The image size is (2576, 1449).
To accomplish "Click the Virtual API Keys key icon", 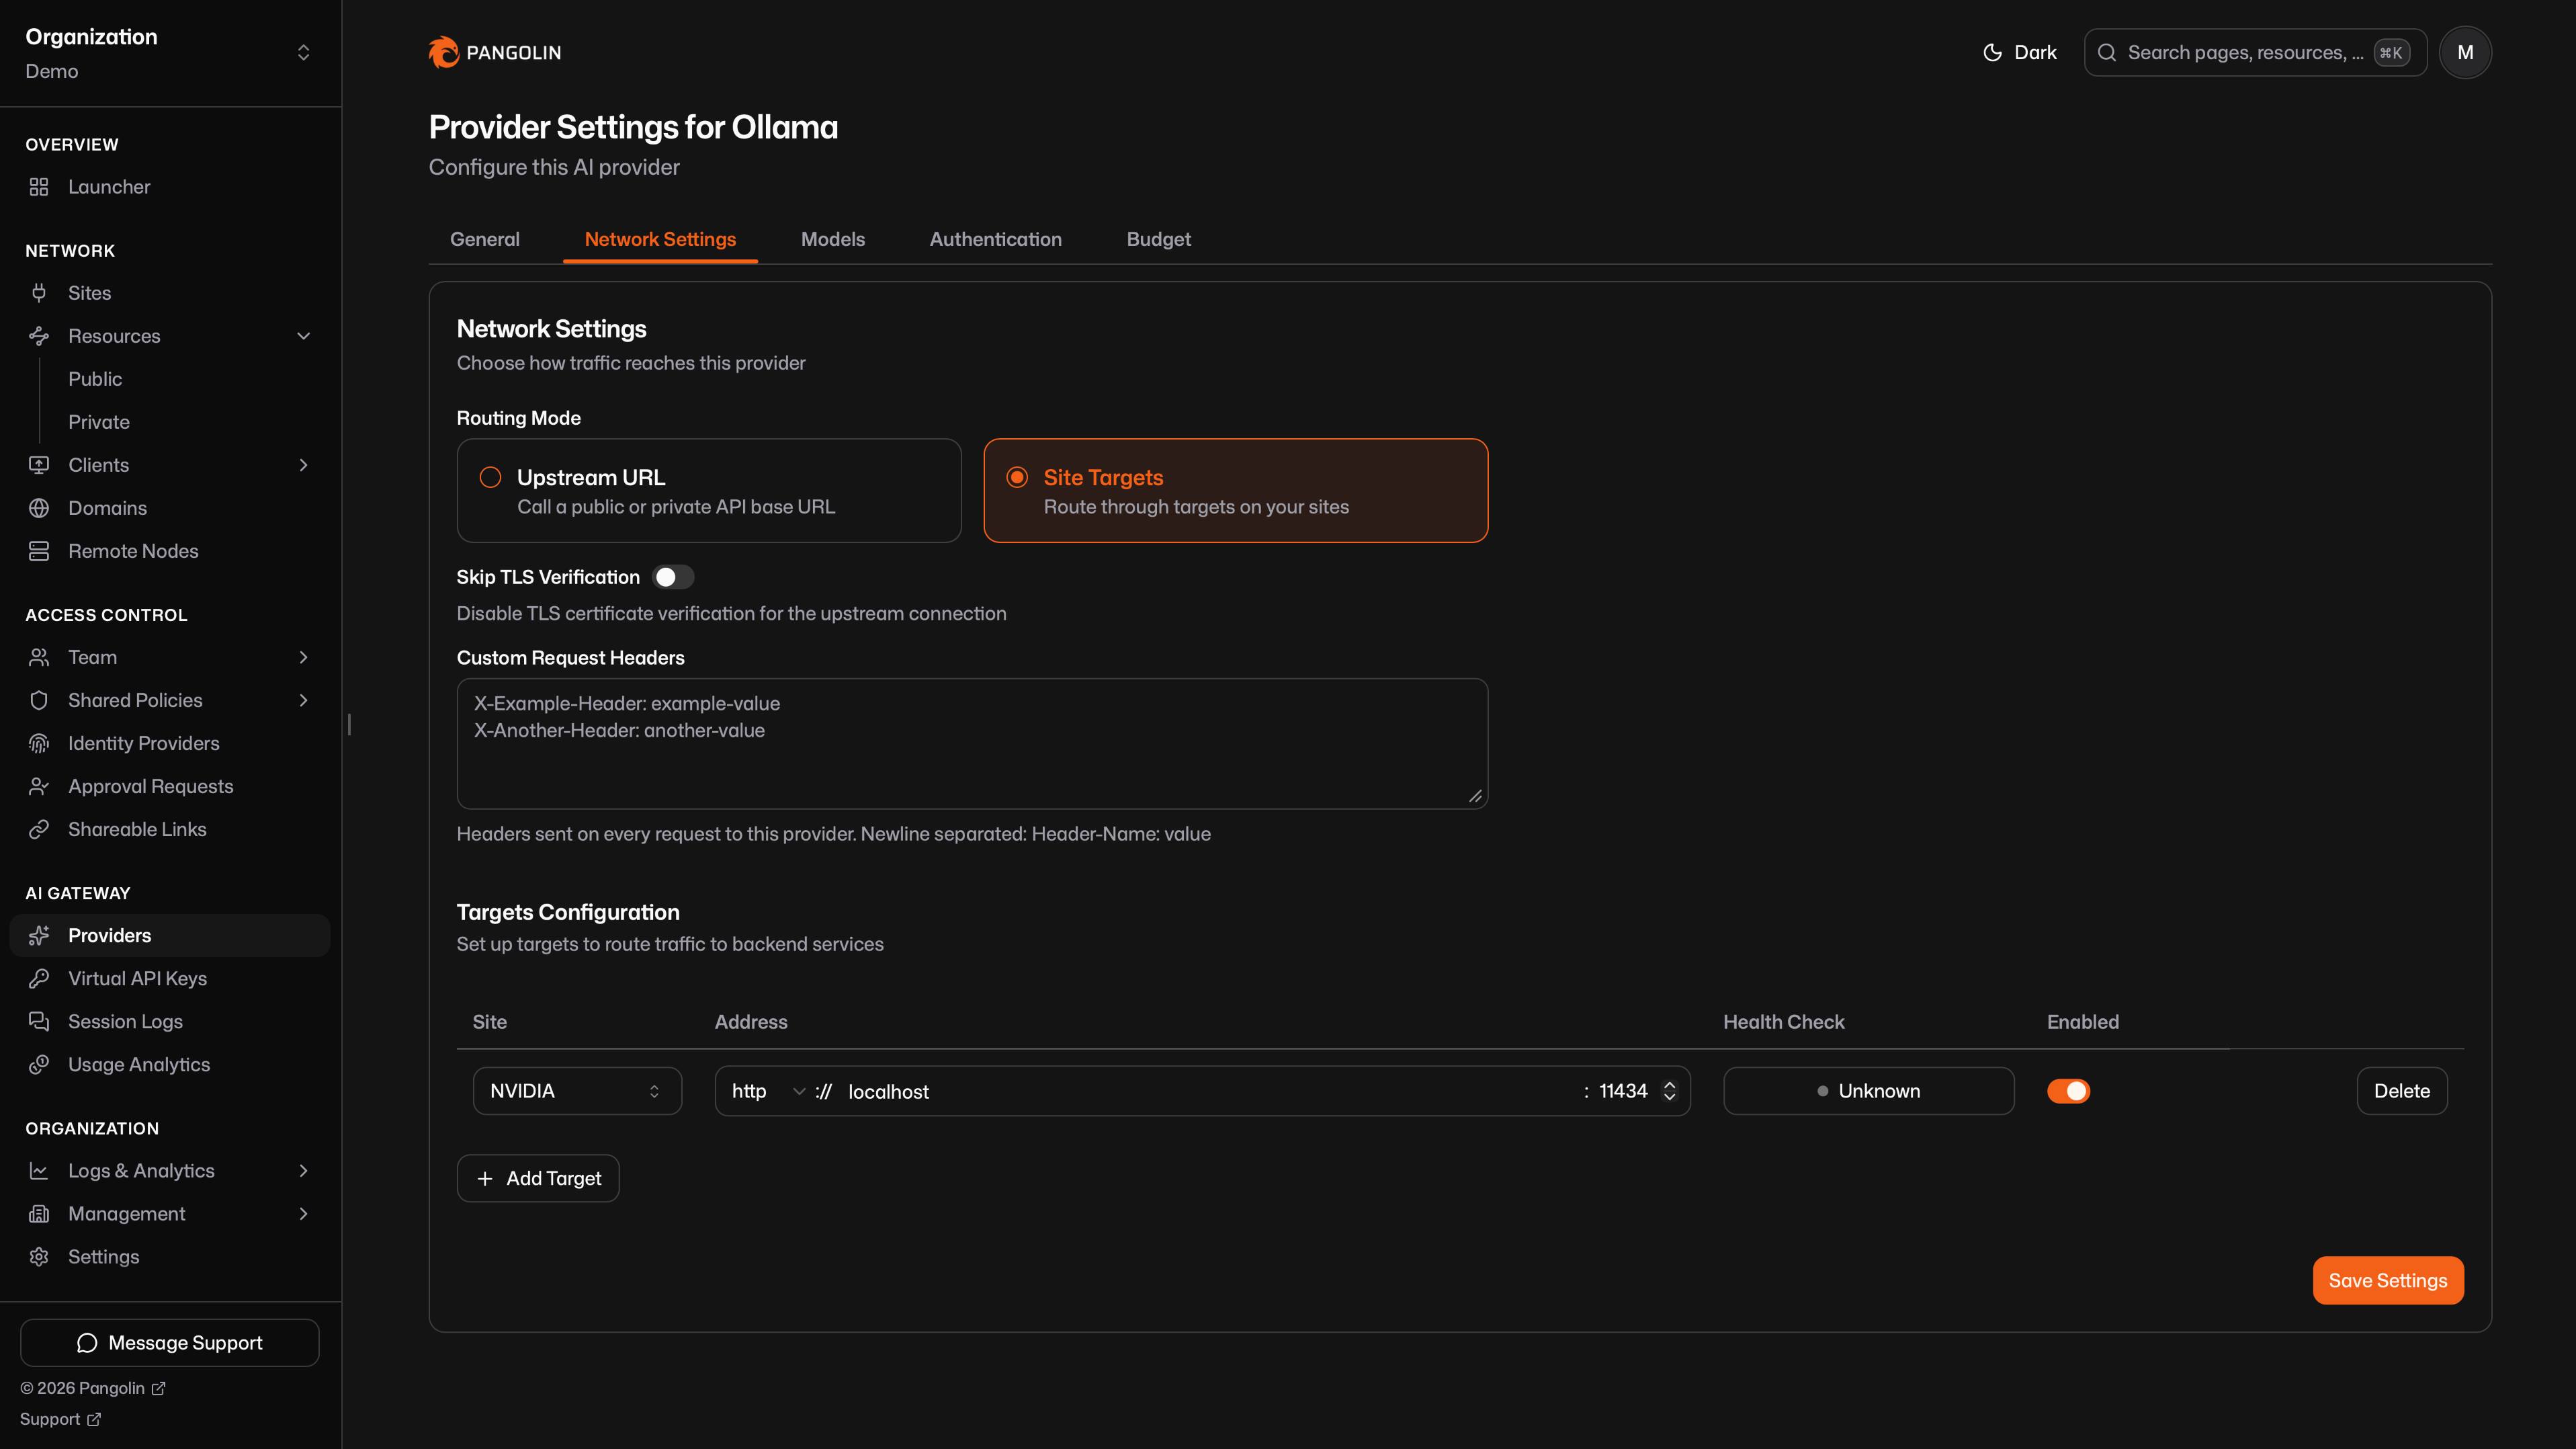I will (x=39, y=978).
